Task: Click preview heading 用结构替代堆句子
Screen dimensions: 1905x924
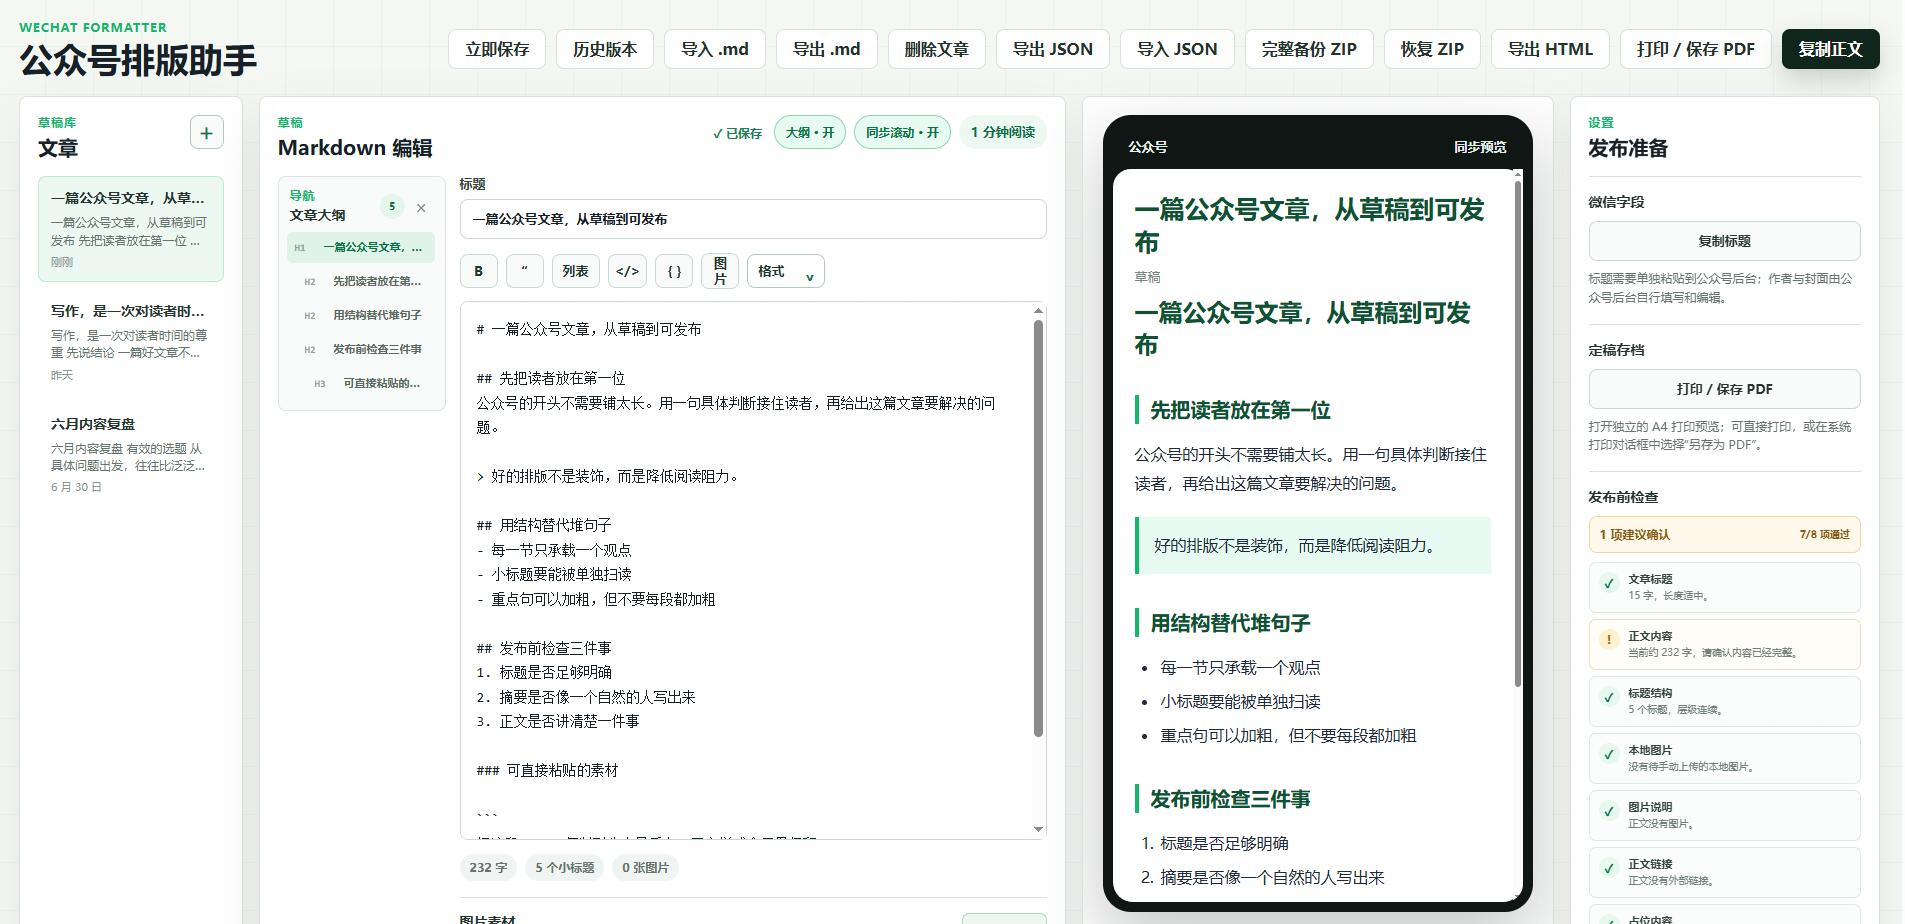Action: point(1230,623)
